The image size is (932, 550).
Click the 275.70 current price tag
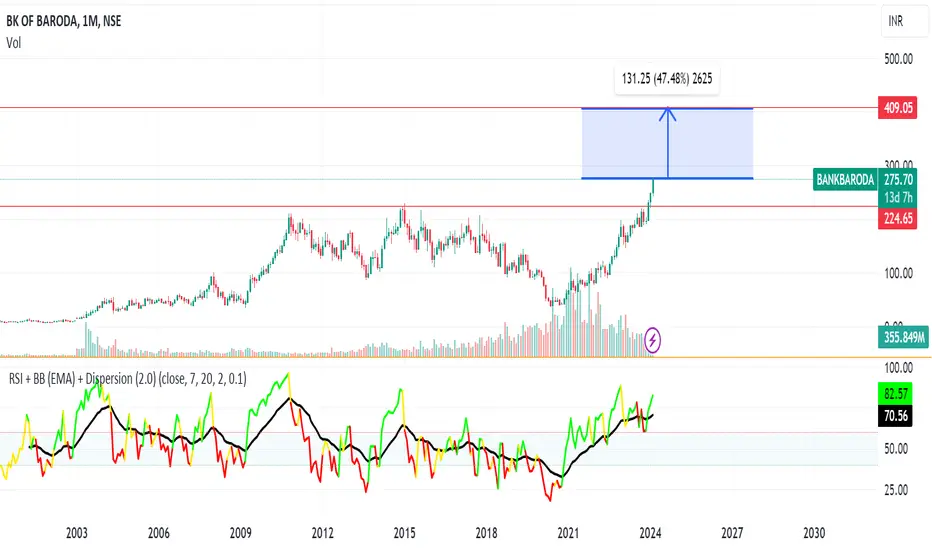(x=898, y=180)
